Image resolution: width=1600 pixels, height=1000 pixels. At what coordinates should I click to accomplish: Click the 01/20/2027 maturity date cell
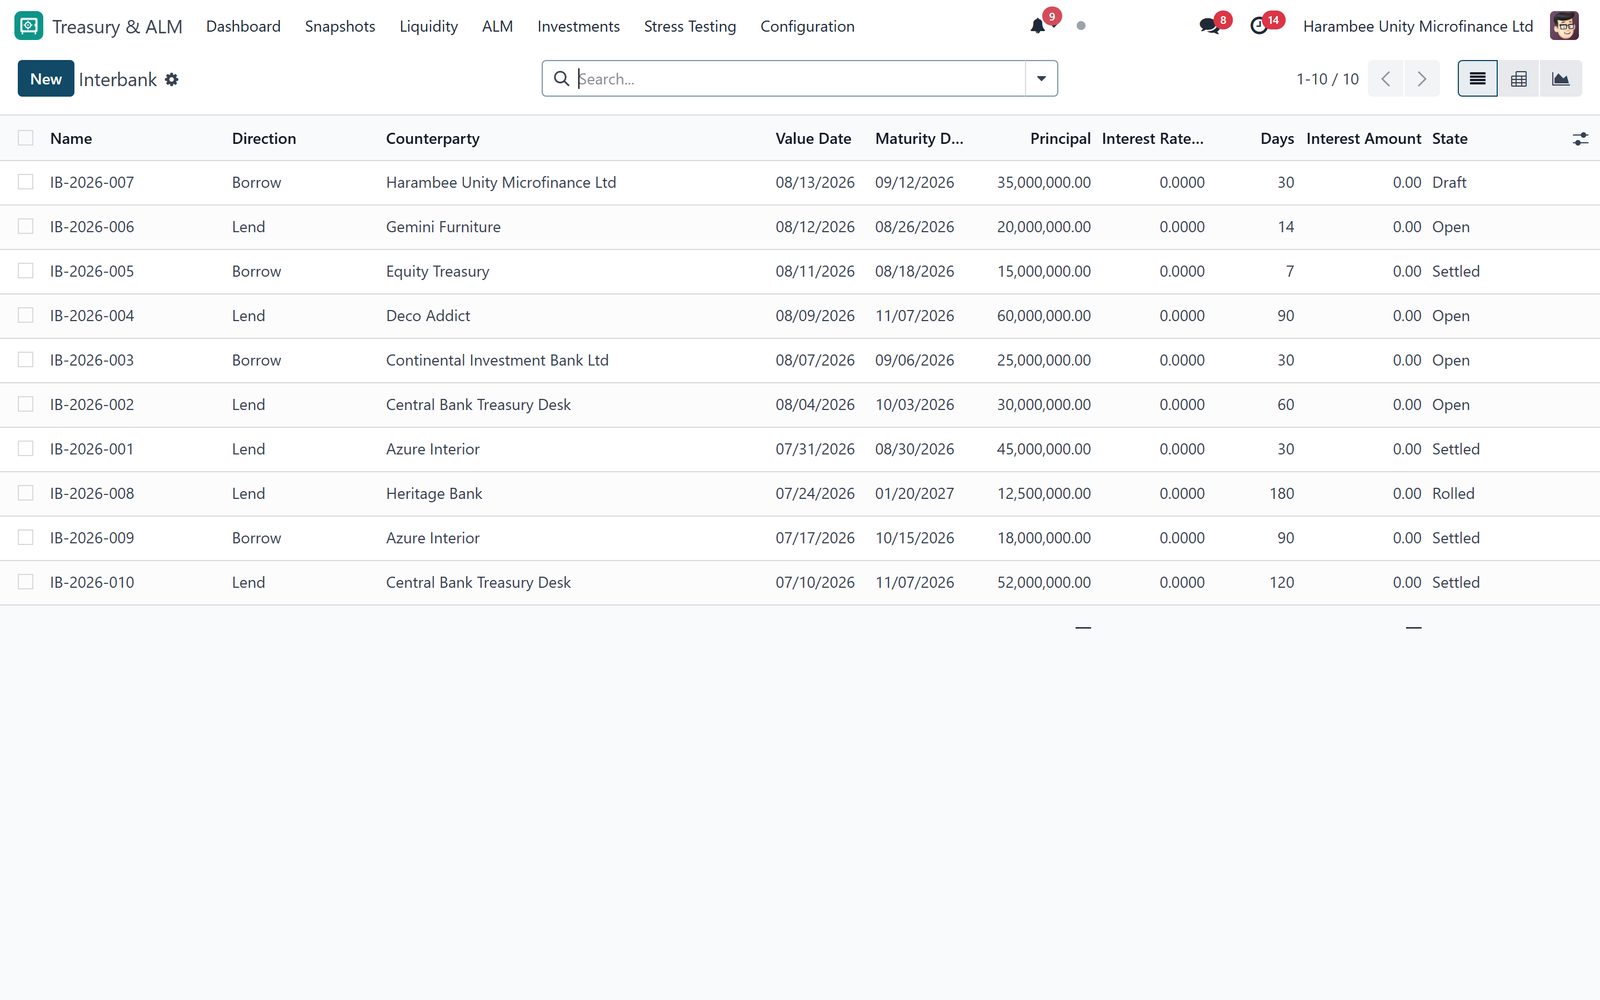pos(914,493)
